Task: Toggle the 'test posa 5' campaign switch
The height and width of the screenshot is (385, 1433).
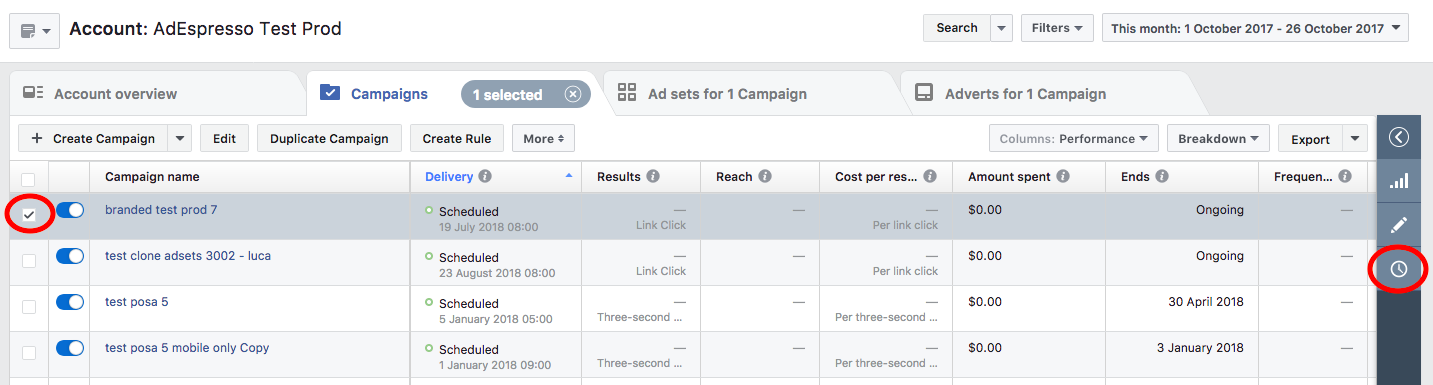Action: point(70,302)
